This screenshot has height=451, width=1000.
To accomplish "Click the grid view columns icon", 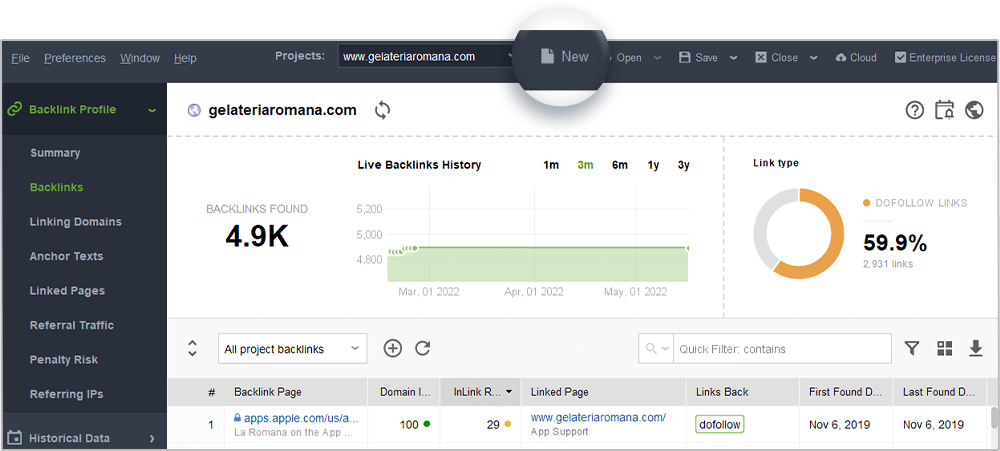I will point(945,348).
